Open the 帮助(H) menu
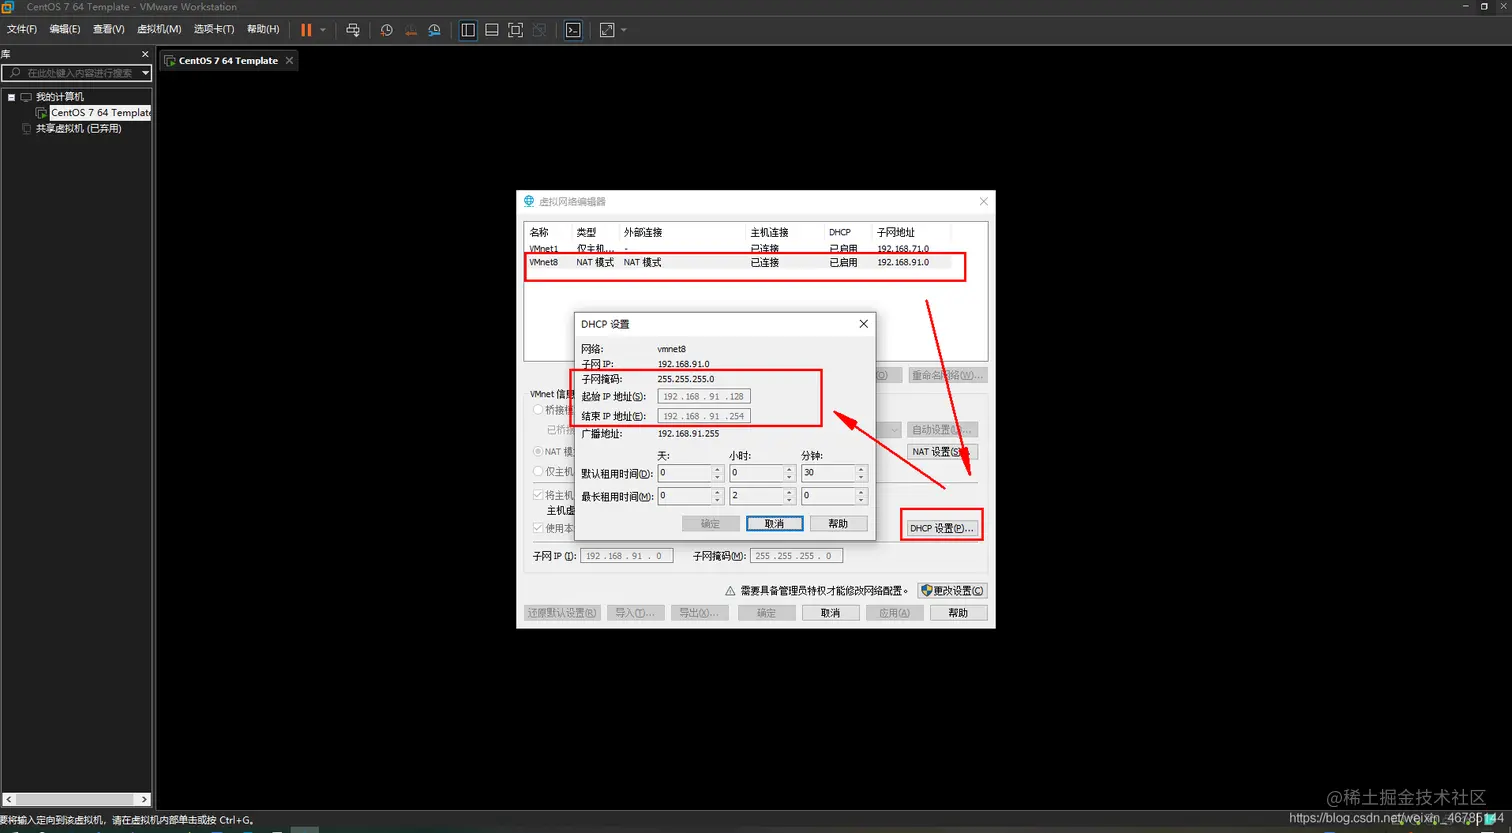 coord(263,30)
